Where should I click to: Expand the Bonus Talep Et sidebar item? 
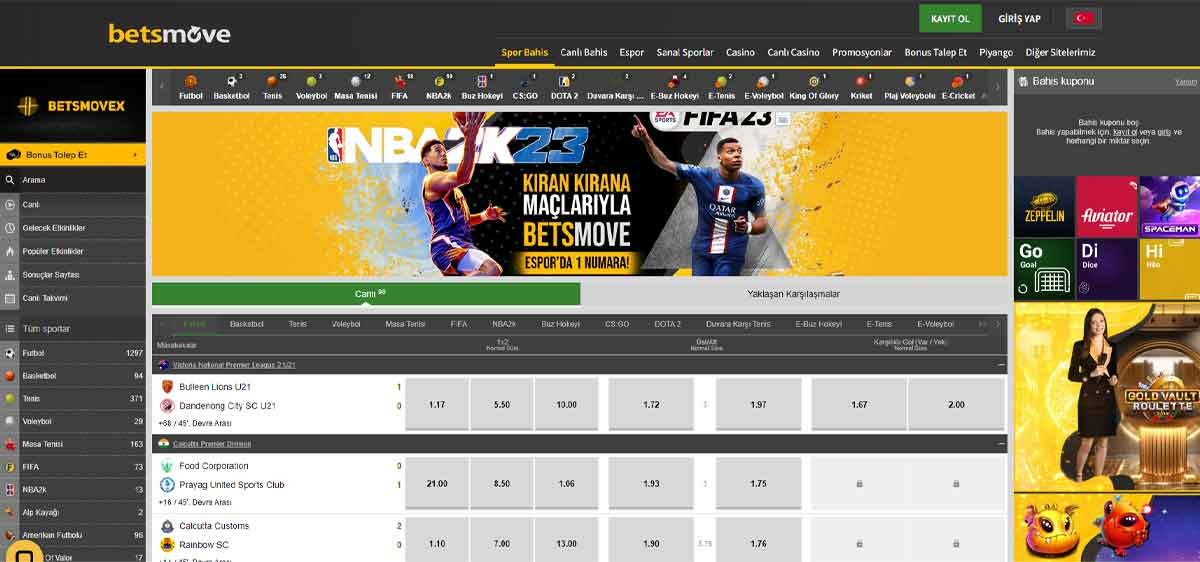[x=73, y=155]
